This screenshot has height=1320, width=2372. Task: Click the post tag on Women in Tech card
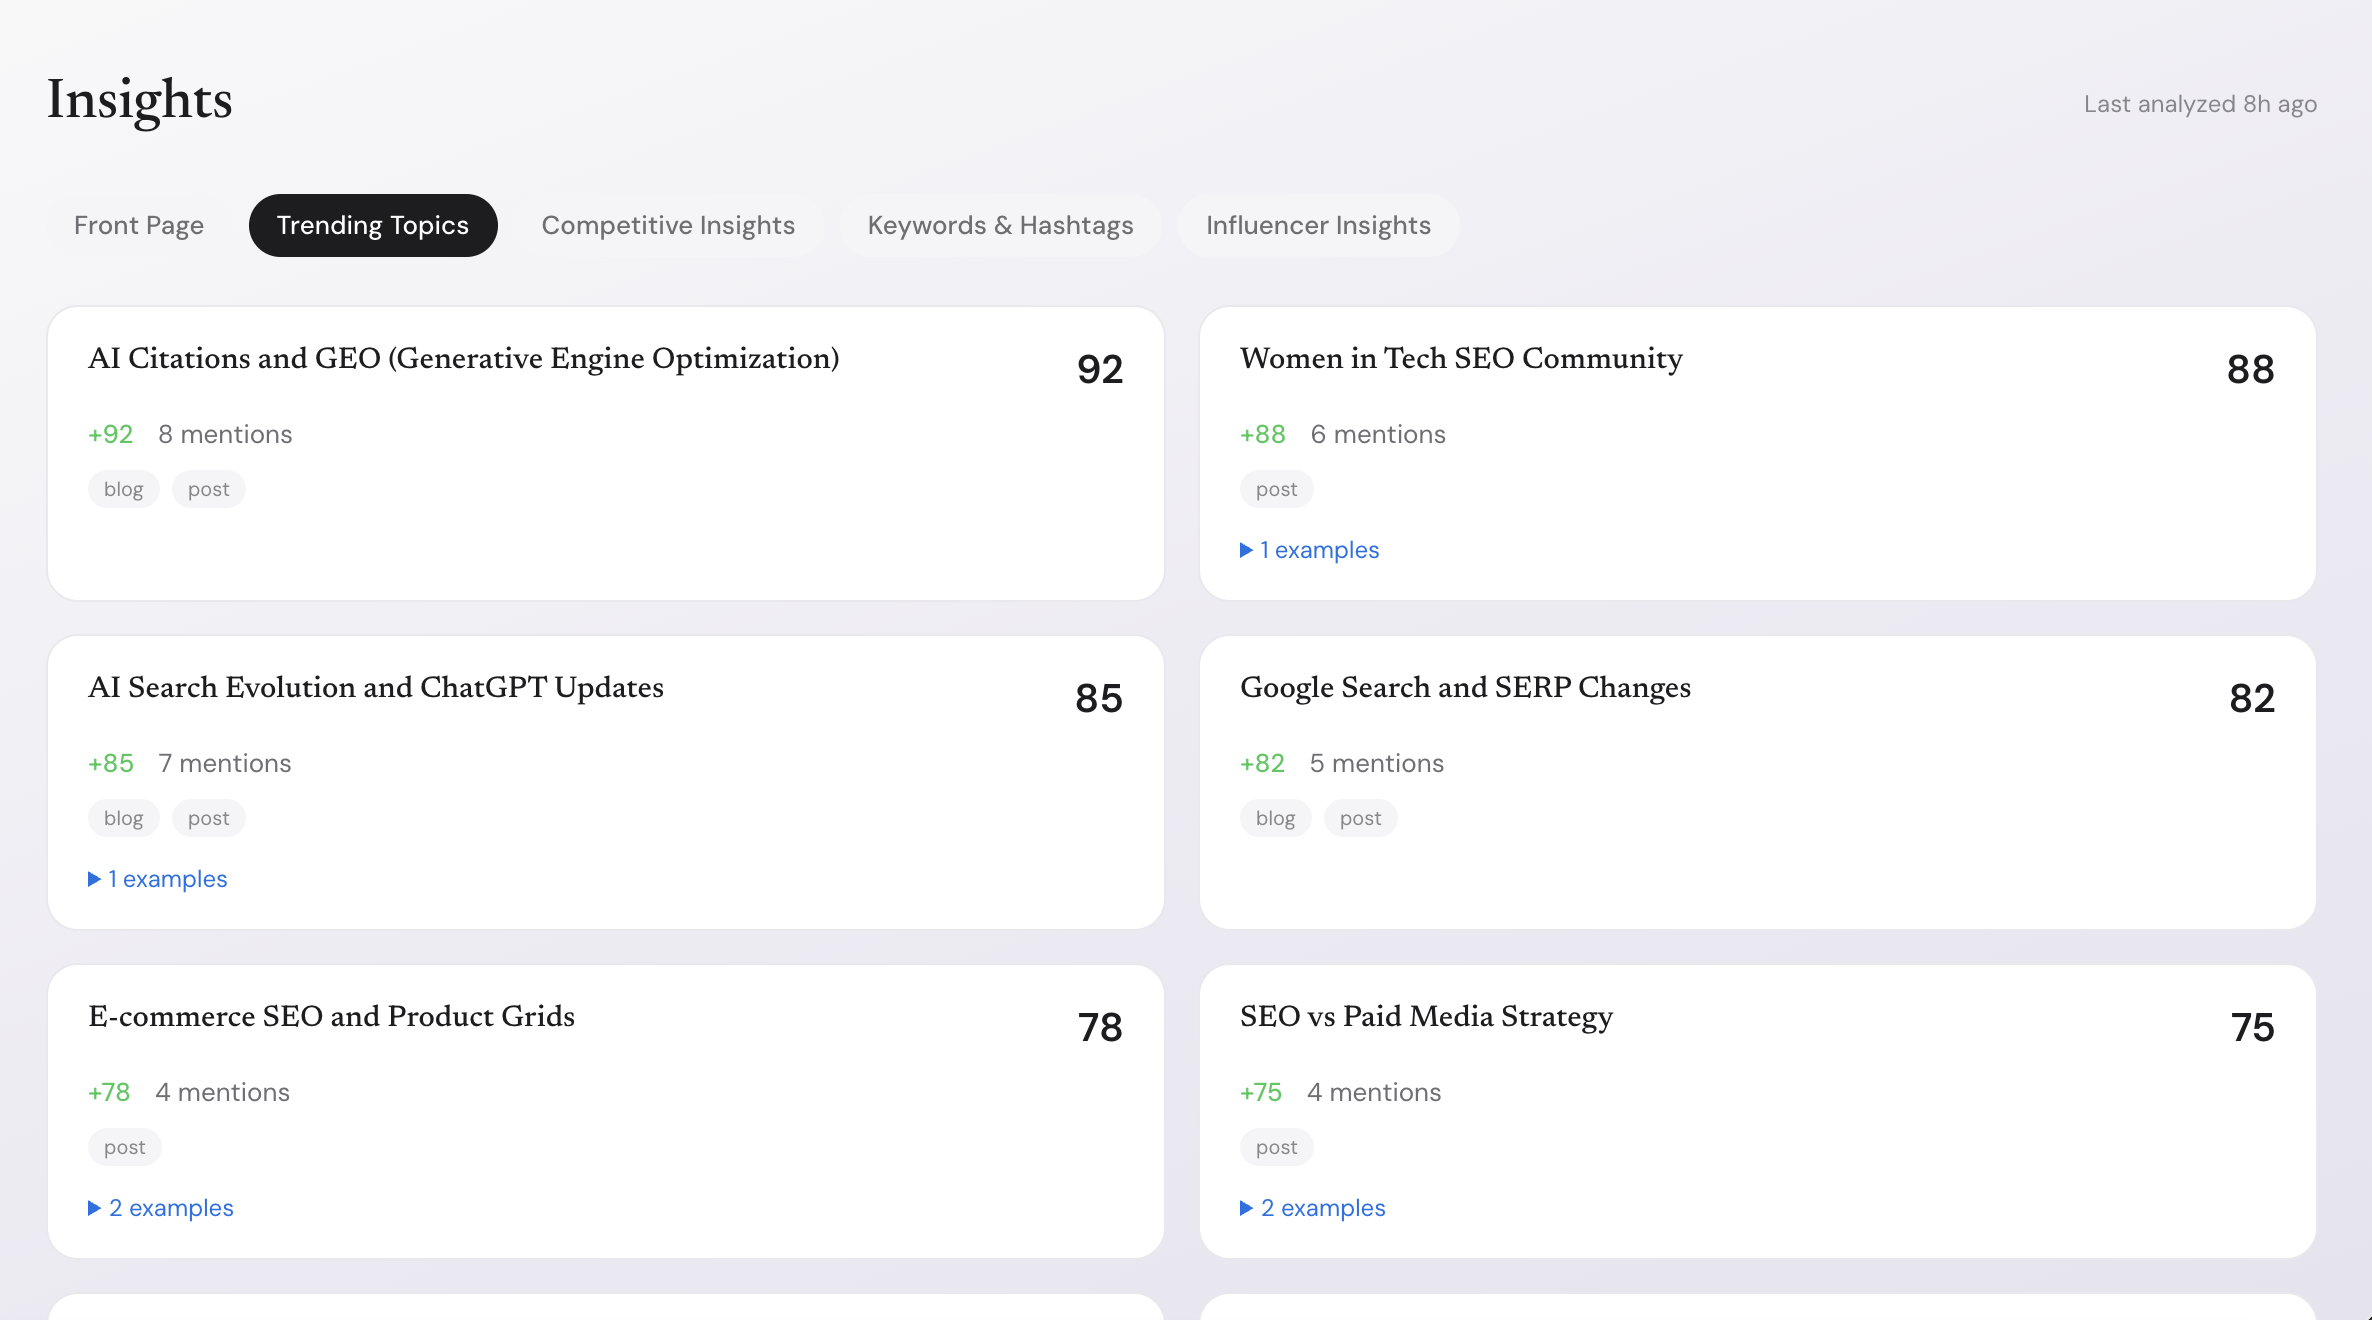(x=1276, y=489)
